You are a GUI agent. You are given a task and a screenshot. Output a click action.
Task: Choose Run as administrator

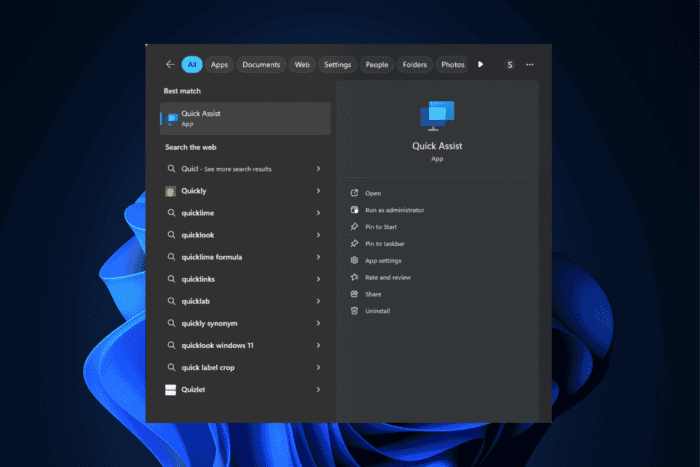point(395,210)
